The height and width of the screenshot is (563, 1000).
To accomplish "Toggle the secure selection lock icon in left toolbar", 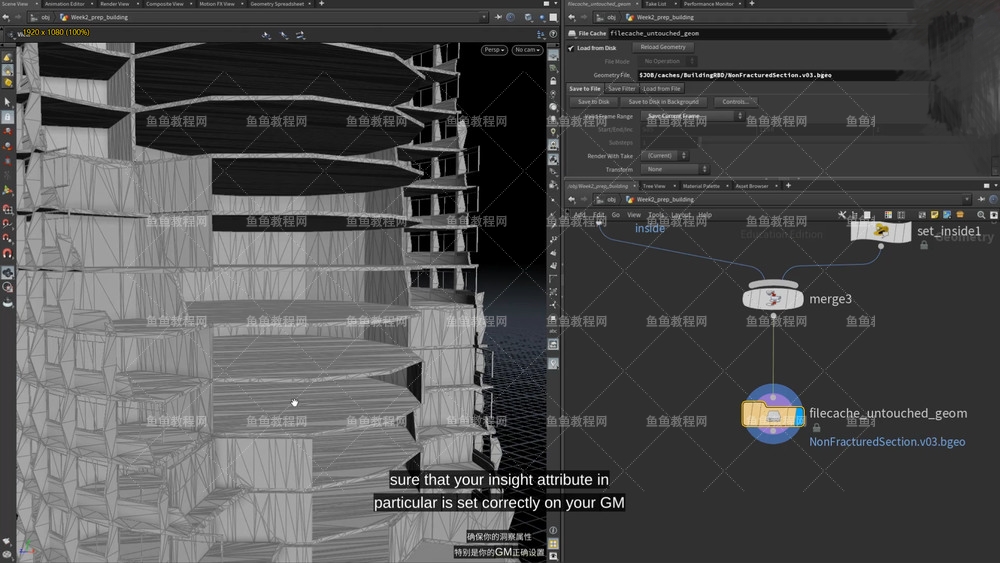I will pyautogui.click(x=8, y=117).
